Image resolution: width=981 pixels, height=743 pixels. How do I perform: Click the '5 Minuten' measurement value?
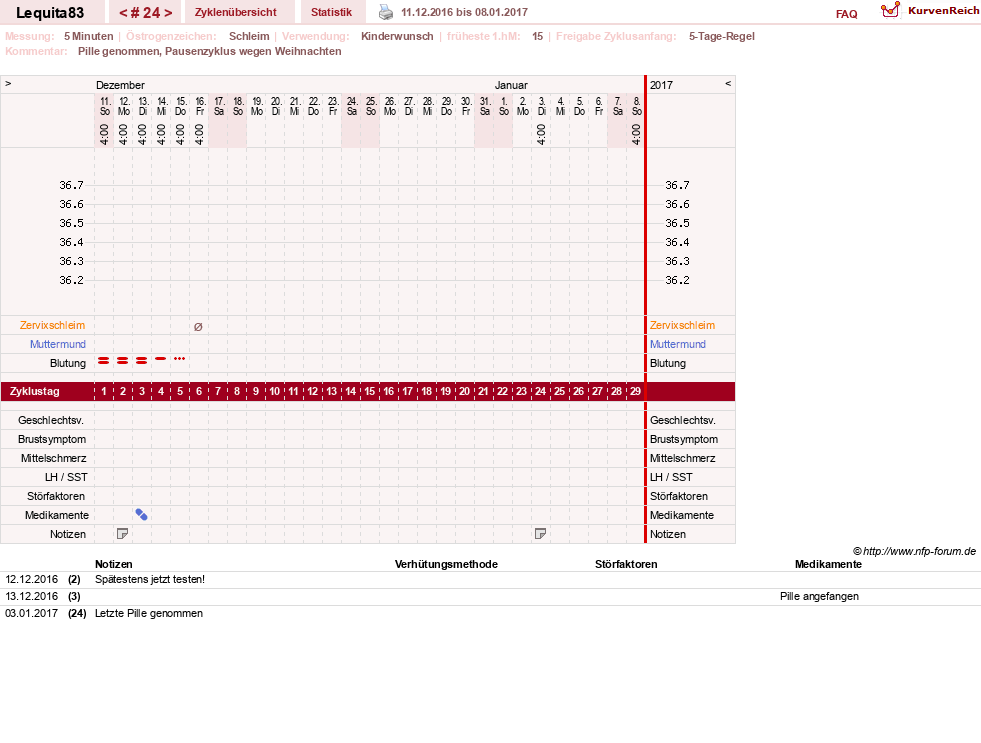coord(88,36)
